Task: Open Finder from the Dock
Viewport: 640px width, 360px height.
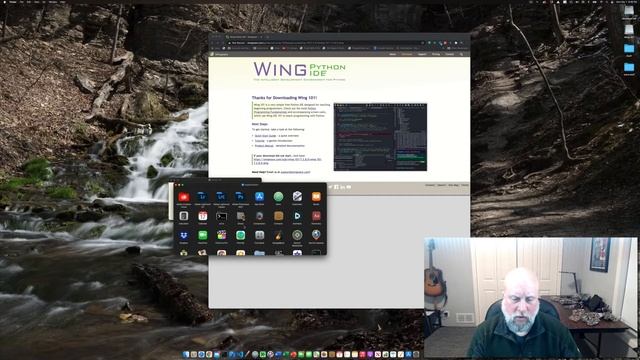Action: point(186,354)
